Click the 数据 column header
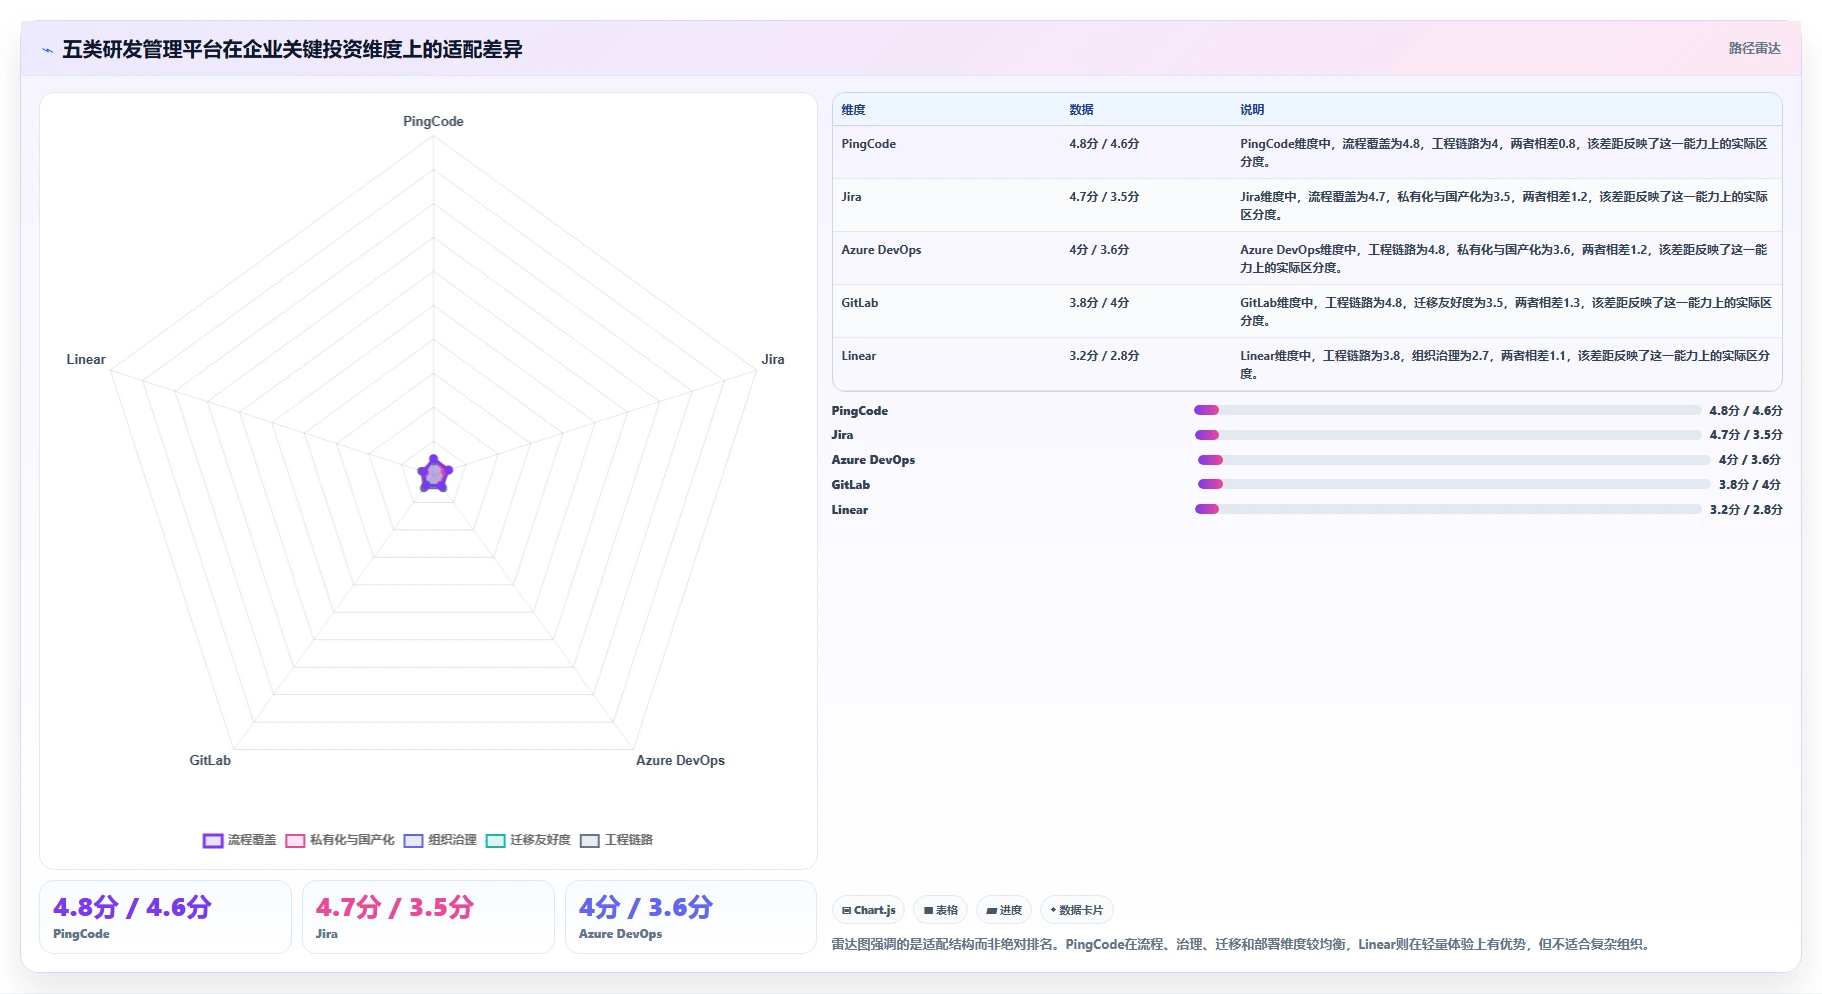 [1082, 110]
